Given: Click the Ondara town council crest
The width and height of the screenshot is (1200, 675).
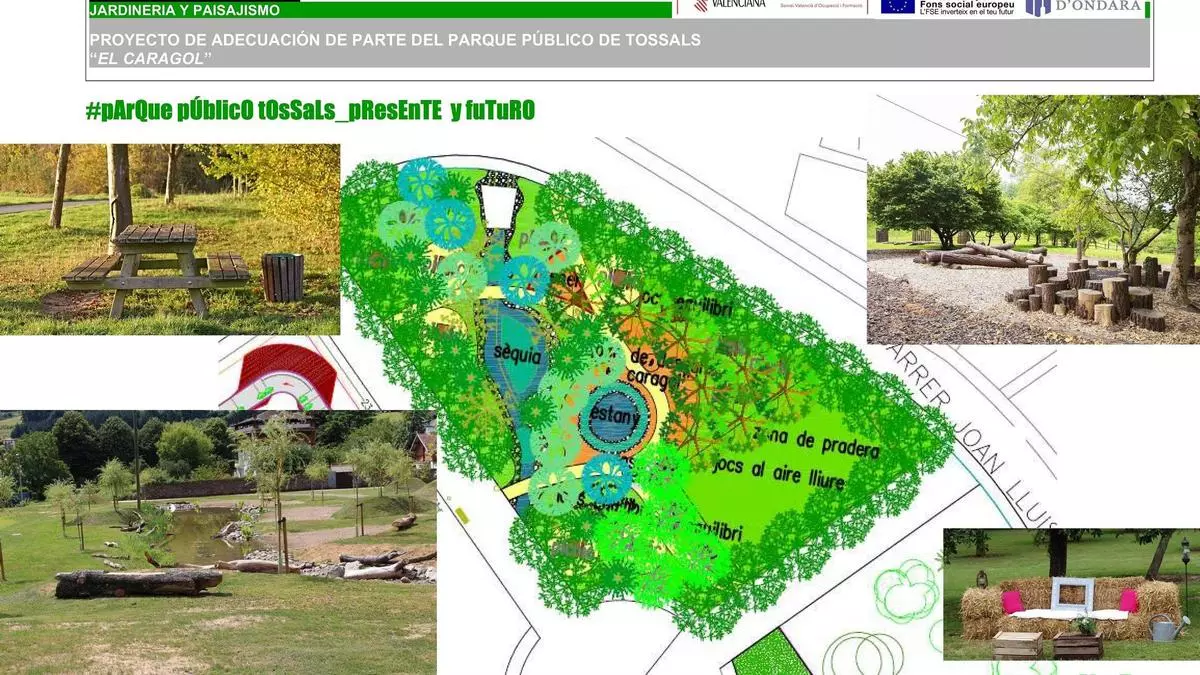Looking at the screenshot, I should [x=1037, y=6].
